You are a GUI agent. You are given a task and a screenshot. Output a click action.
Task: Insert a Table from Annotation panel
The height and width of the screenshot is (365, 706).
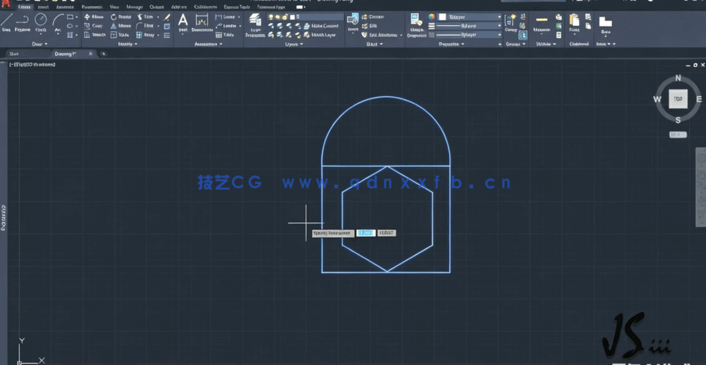pos(225,35)
